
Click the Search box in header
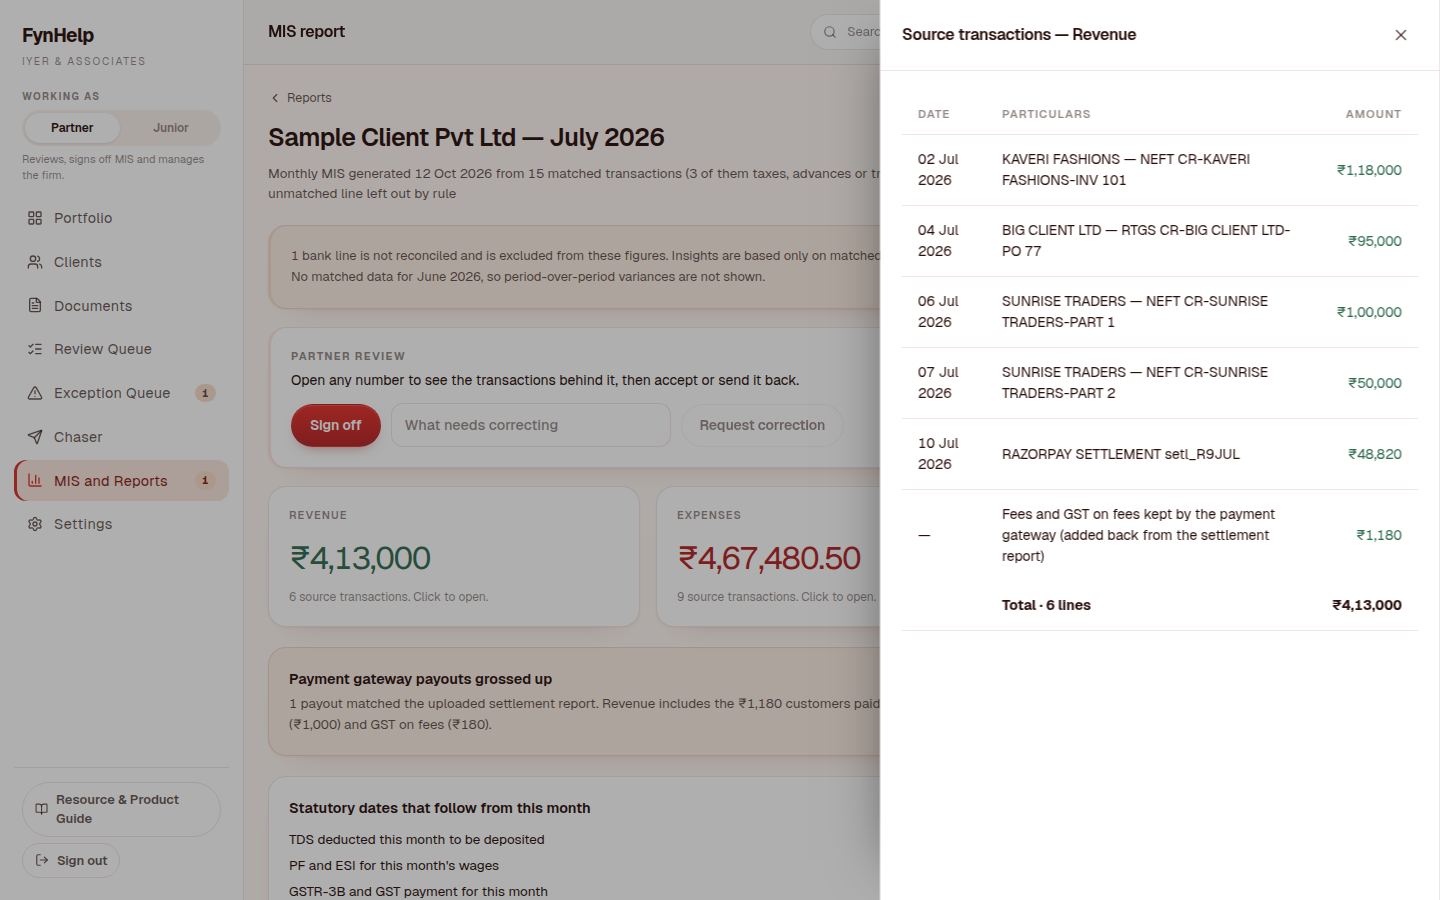tap(846, 32)
